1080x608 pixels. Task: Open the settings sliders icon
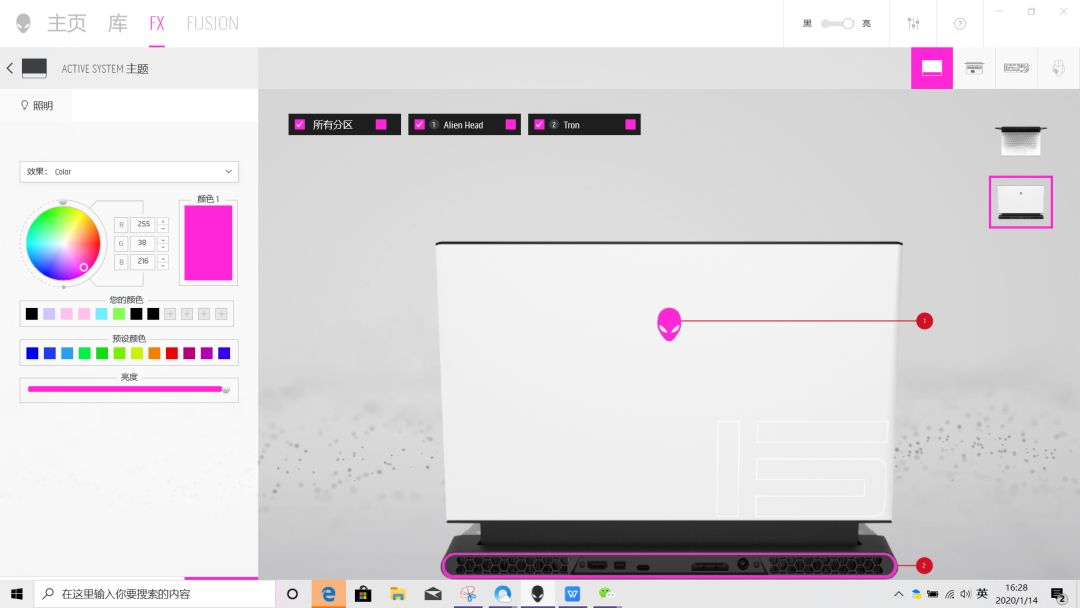coord(913,23)
